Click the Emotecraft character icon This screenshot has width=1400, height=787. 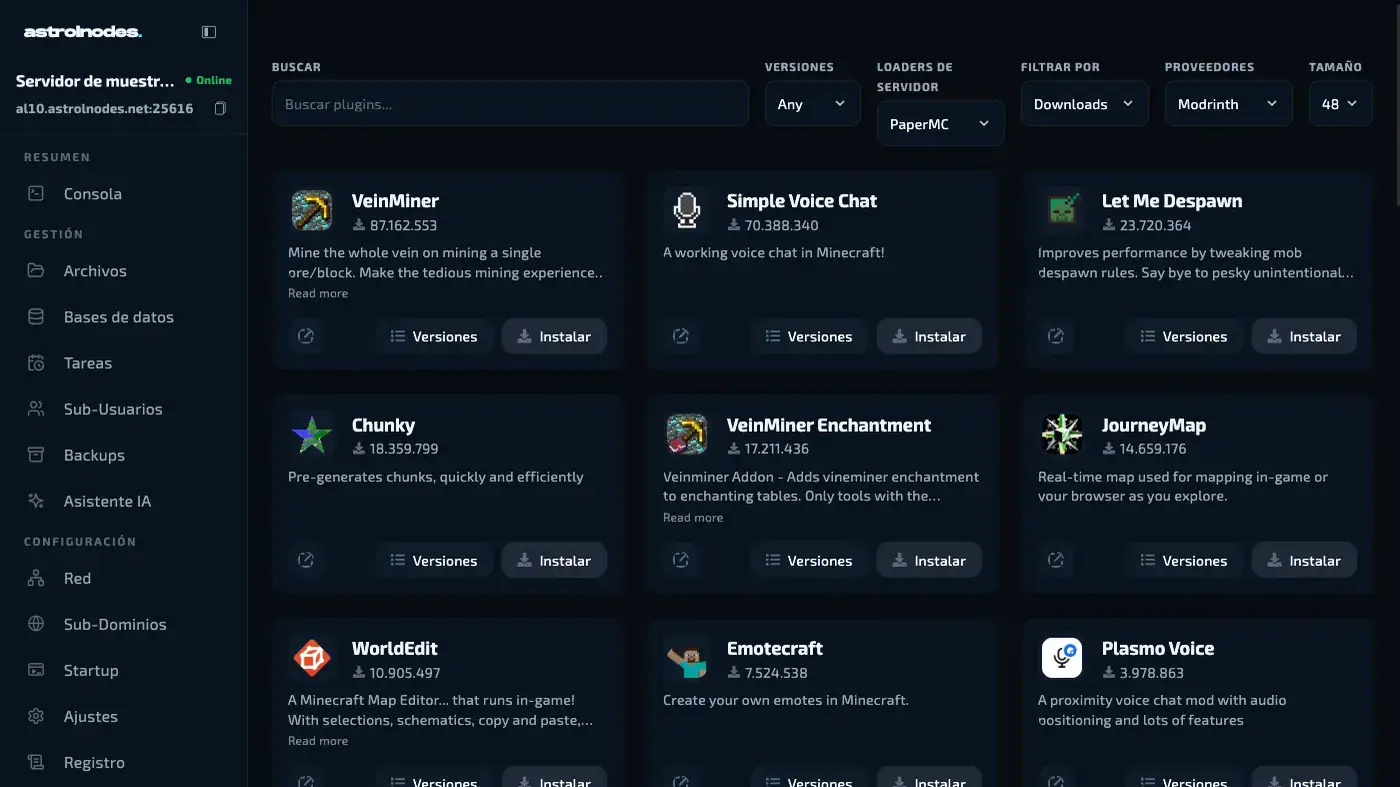(687, 659)
